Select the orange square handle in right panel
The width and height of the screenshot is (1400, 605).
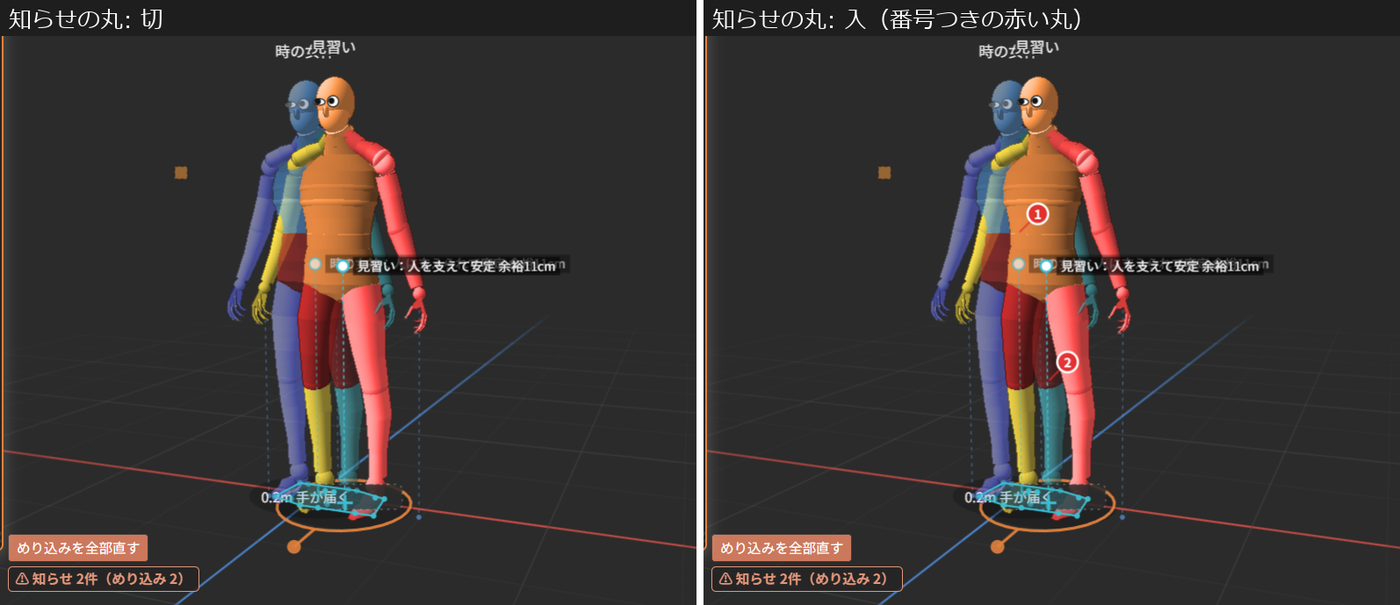tap(884, 173)
